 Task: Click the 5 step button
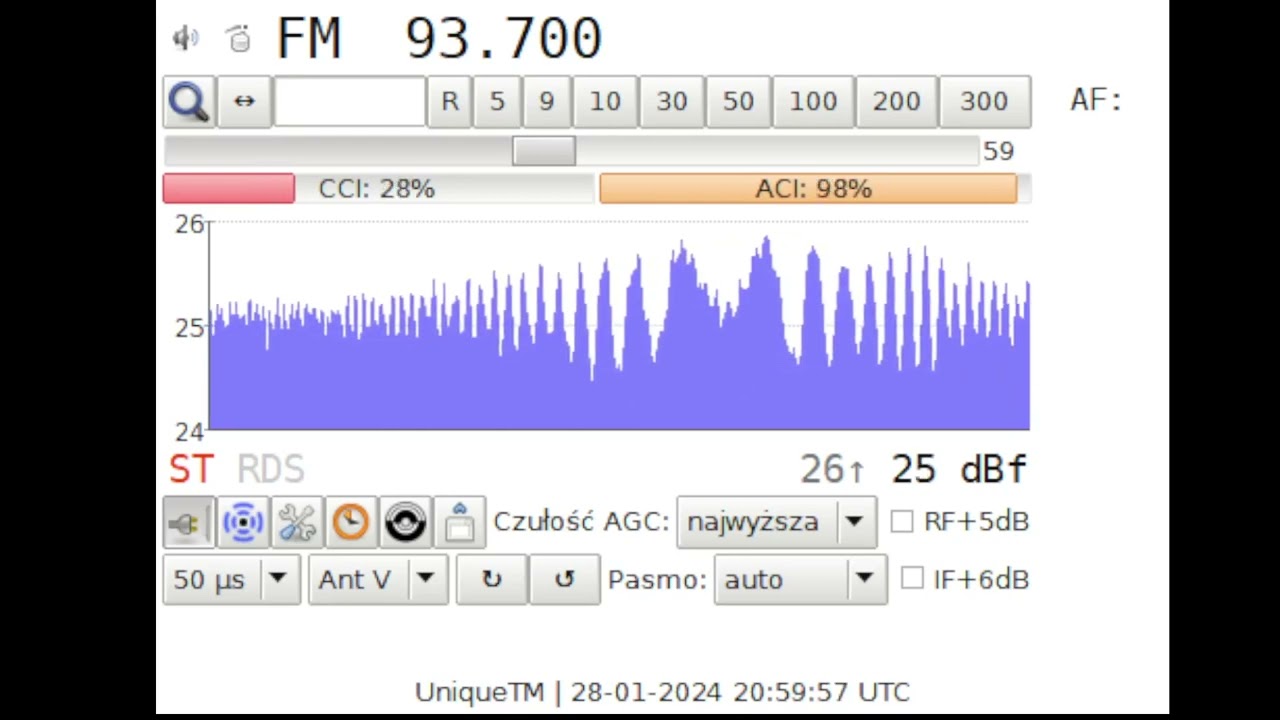[497, 101]
